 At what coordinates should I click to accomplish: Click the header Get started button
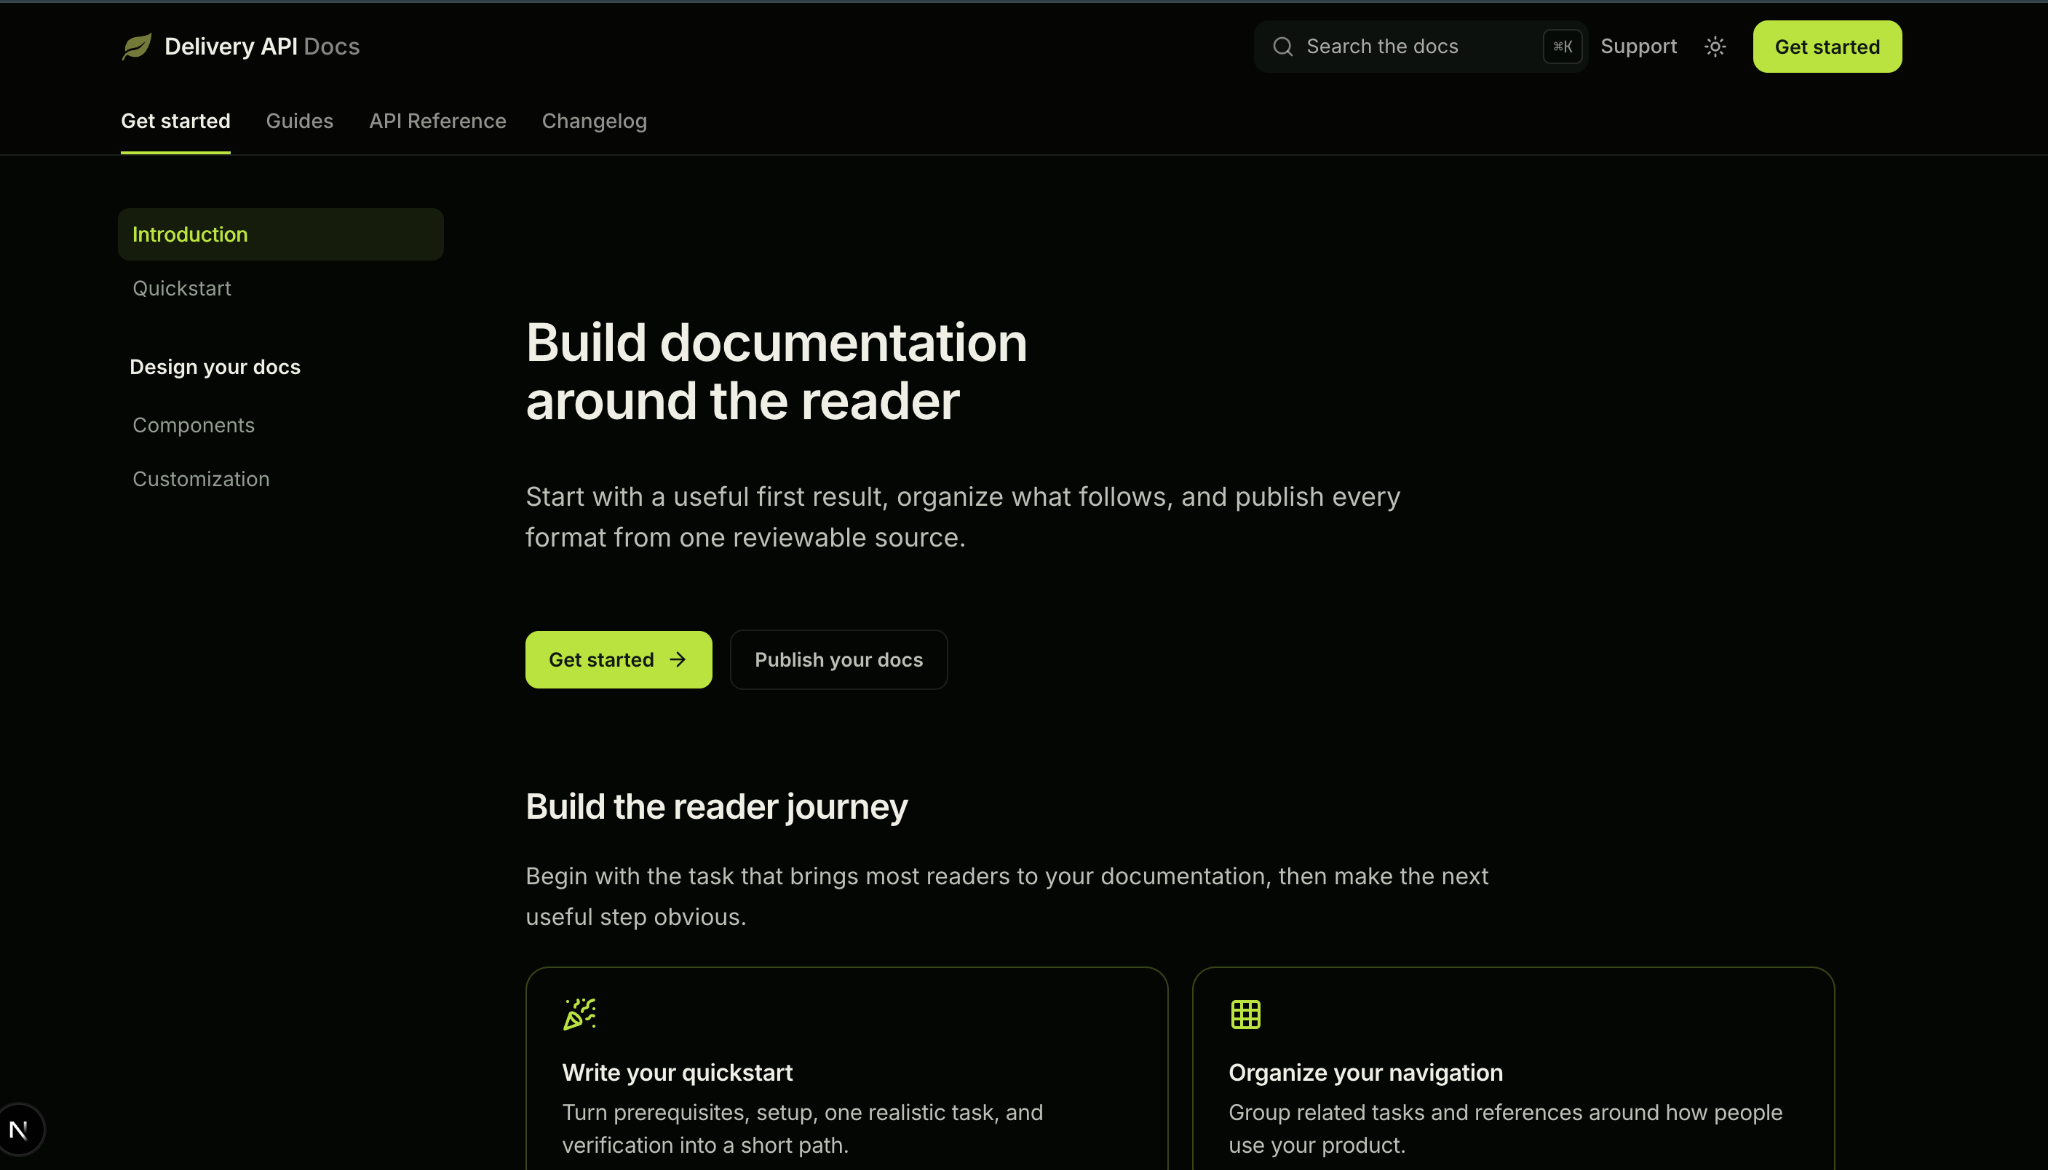(x=1827, y=47)
